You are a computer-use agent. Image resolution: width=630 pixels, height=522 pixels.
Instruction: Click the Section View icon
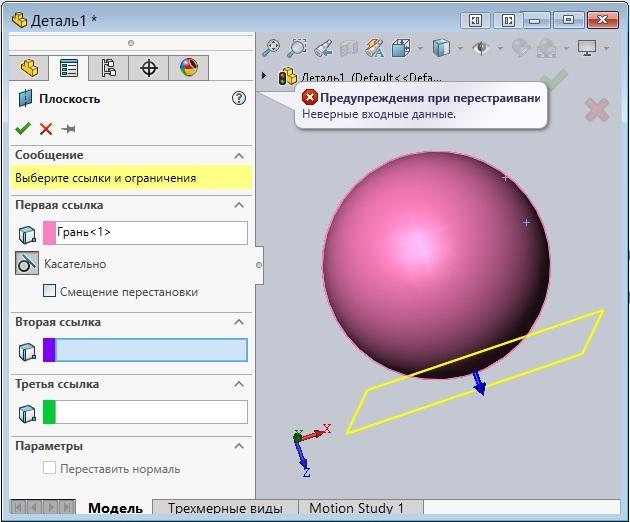pos(349,49)
